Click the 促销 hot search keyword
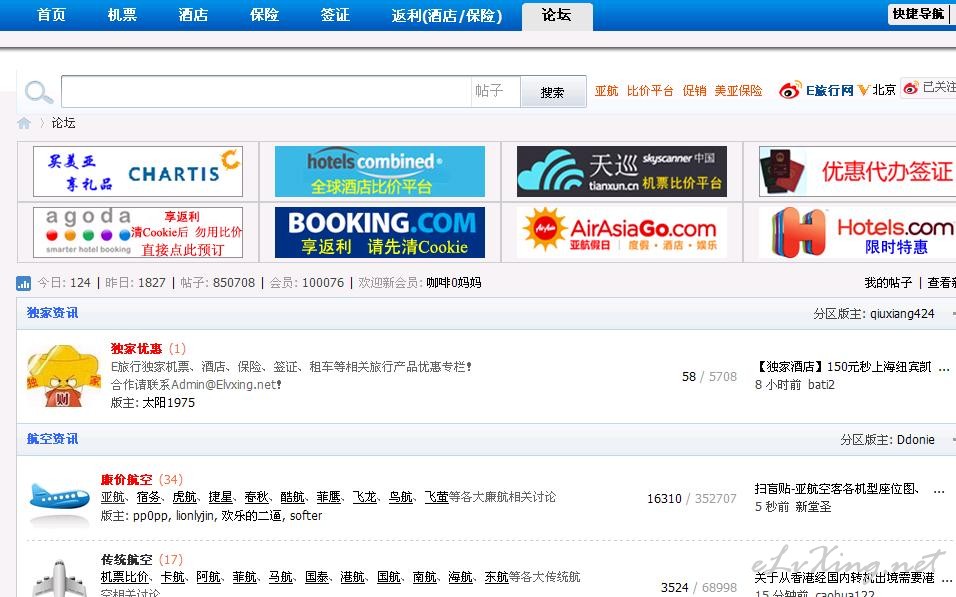Image resolution: width=956 pixels, height=597 pixels. [694, 91]
